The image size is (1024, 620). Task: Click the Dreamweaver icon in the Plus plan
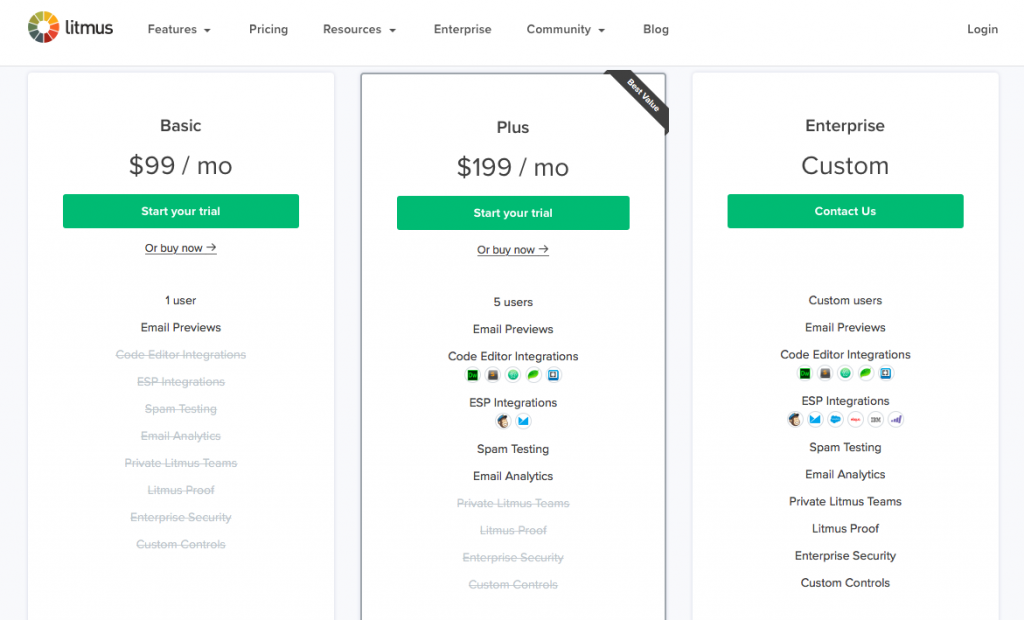472,375
